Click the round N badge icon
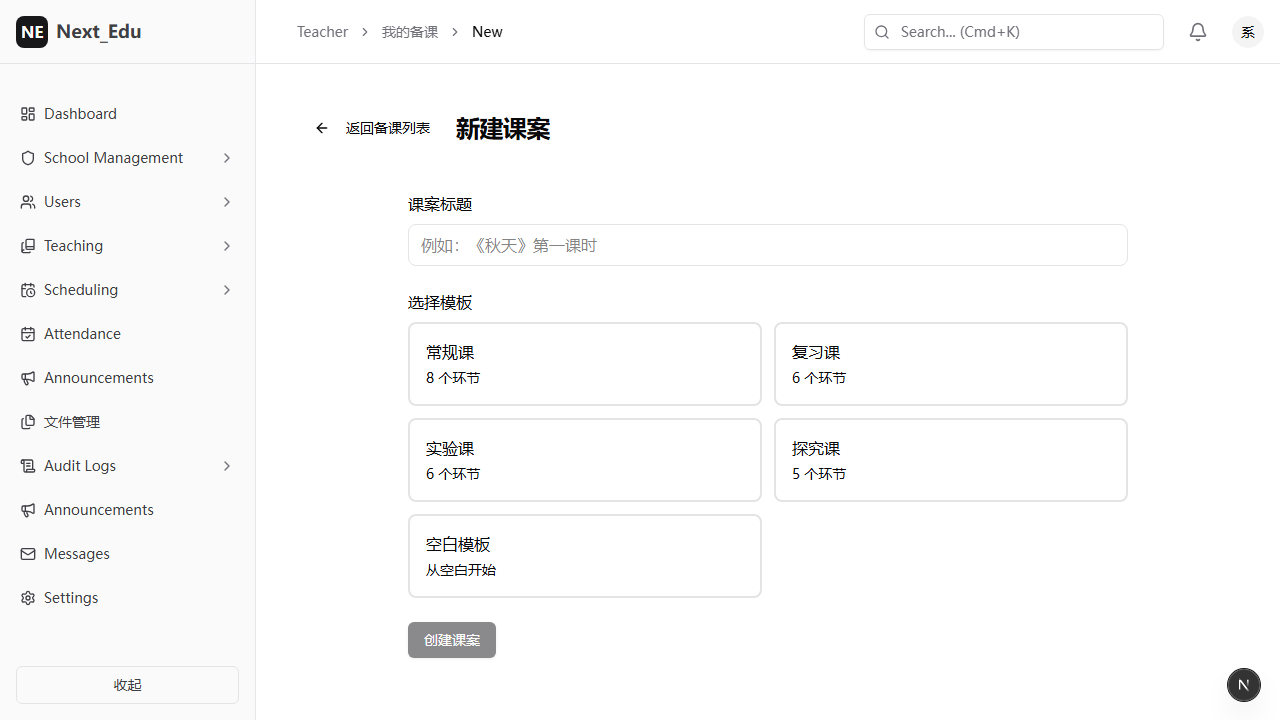1280x720 pixels. tap(1244, 685)
